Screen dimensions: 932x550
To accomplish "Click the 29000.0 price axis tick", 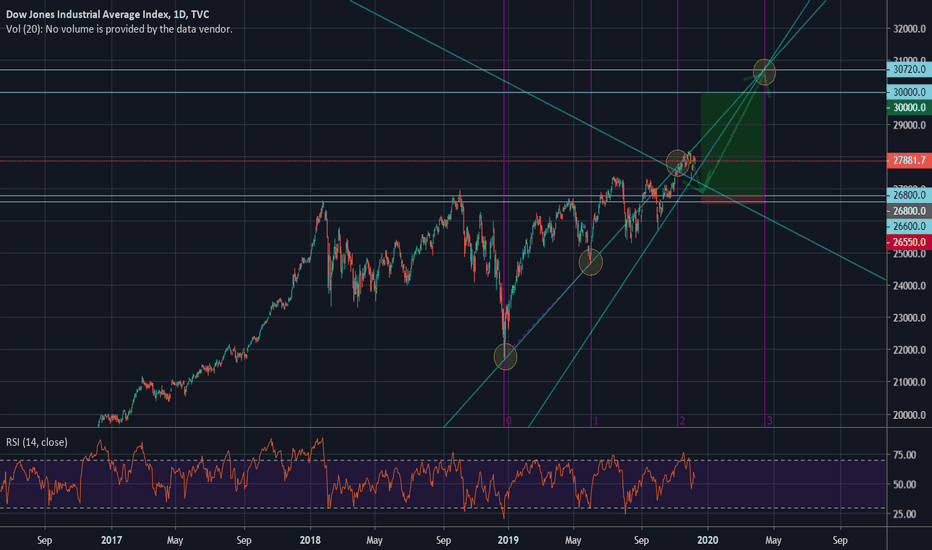I will [909, 125].
